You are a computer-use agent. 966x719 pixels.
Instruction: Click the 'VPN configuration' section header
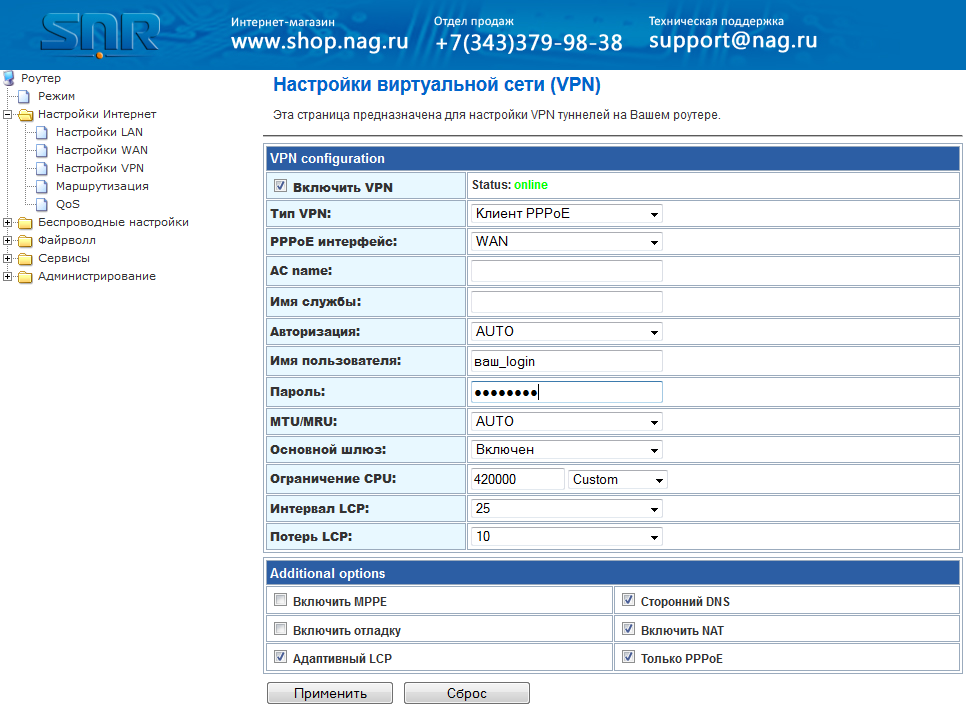click(612, 159)
